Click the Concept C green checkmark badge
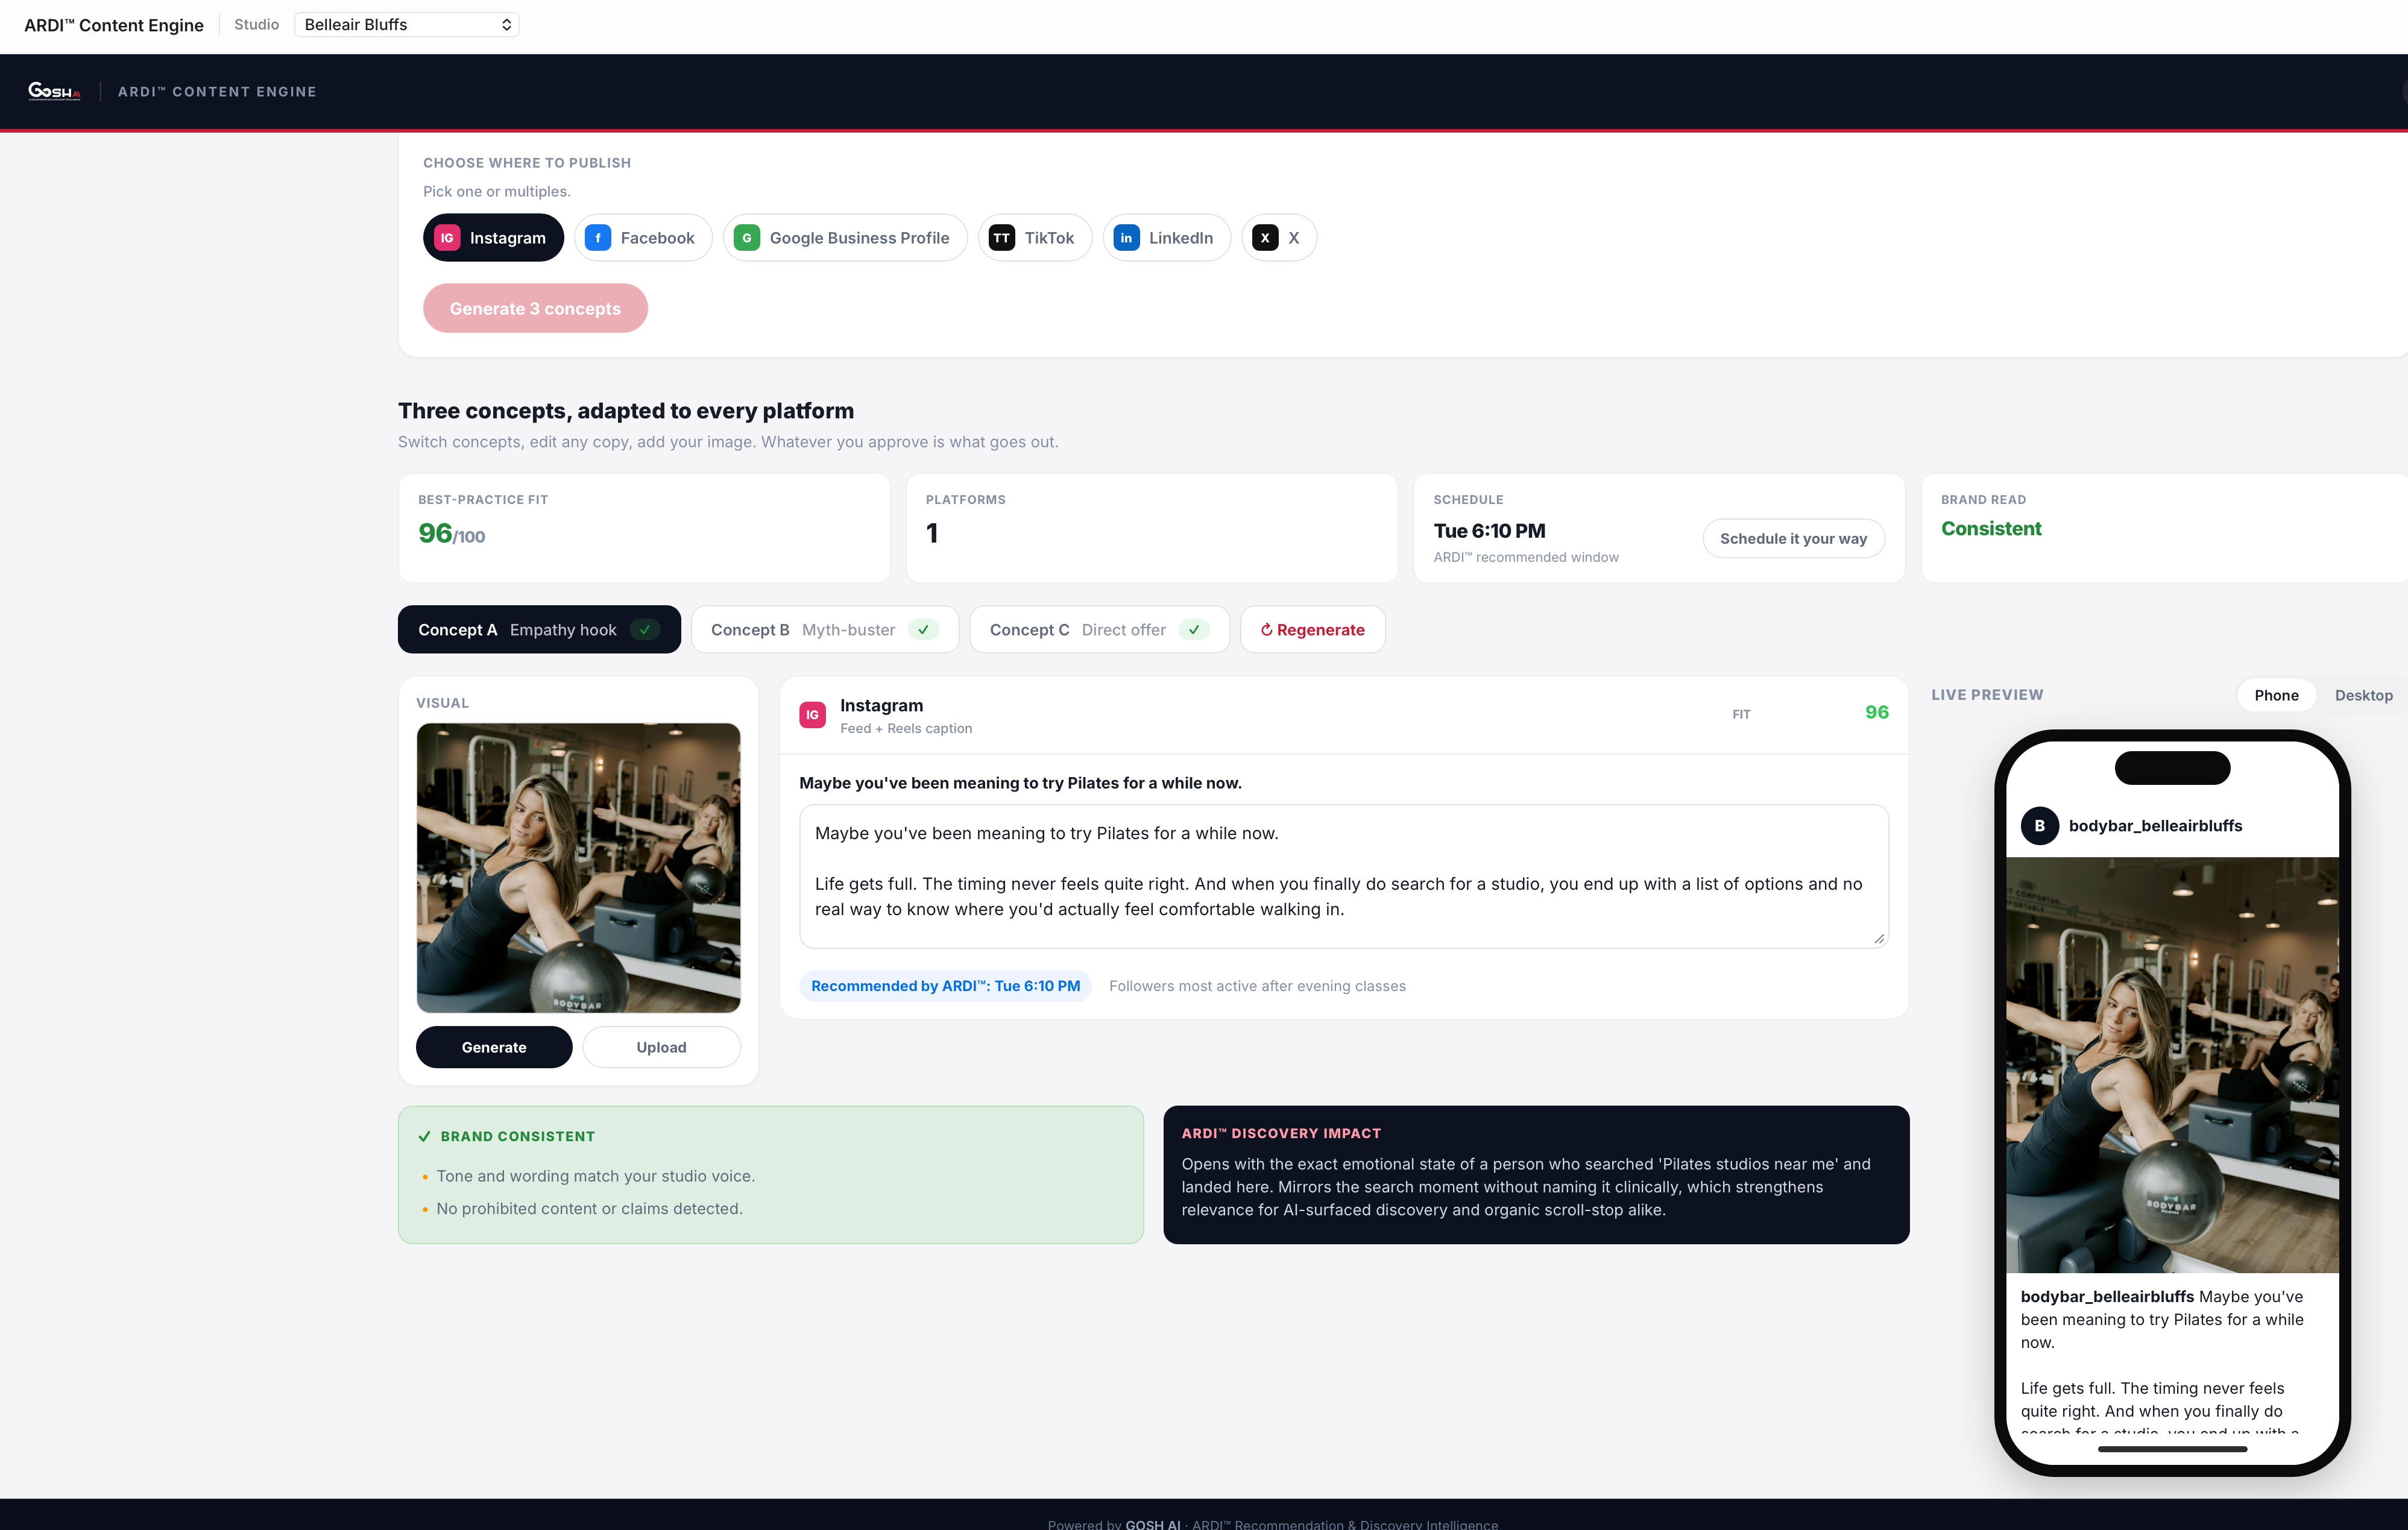Viewport: 2408px width, 1530px height. coord(1194,629)
